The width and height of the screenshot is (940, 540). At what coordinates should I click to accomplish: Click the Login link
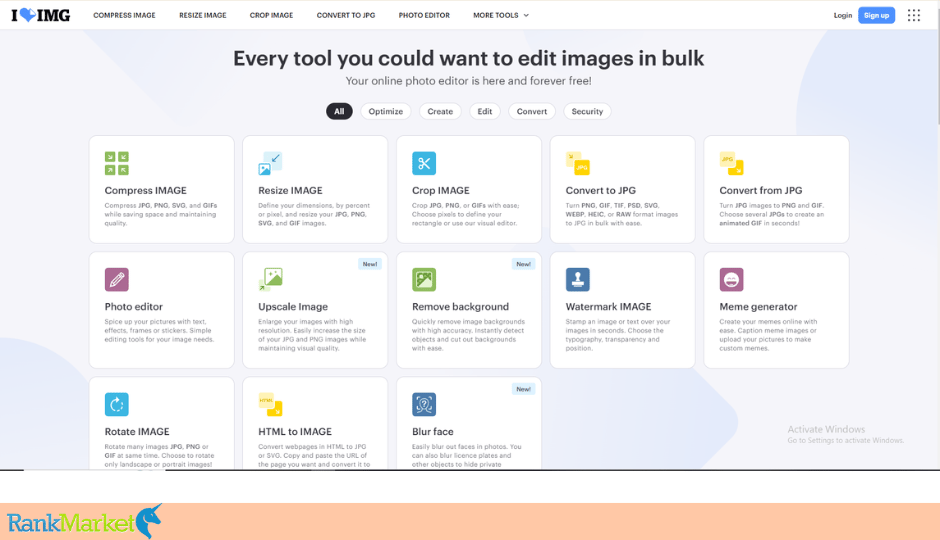842,16
